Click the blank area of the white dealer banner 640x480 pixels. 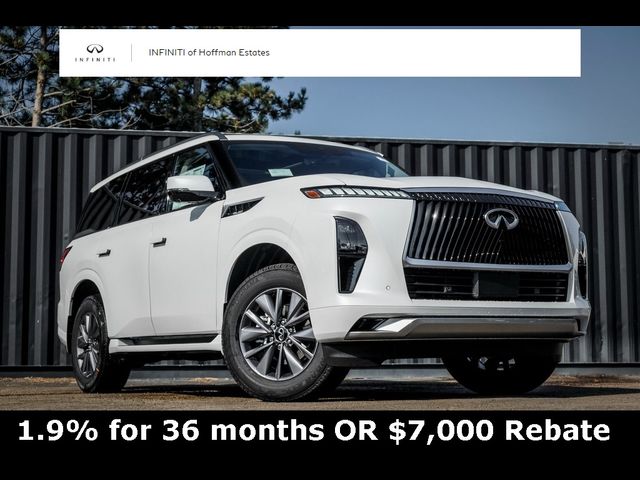pyautogui.click(x=424, y=53)
